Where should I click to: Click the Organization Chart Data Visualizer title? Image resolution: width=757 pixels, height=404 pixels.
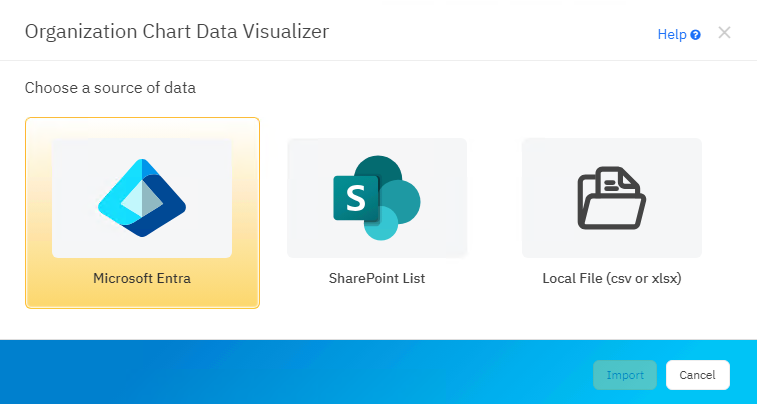click(x=176, y=32)
